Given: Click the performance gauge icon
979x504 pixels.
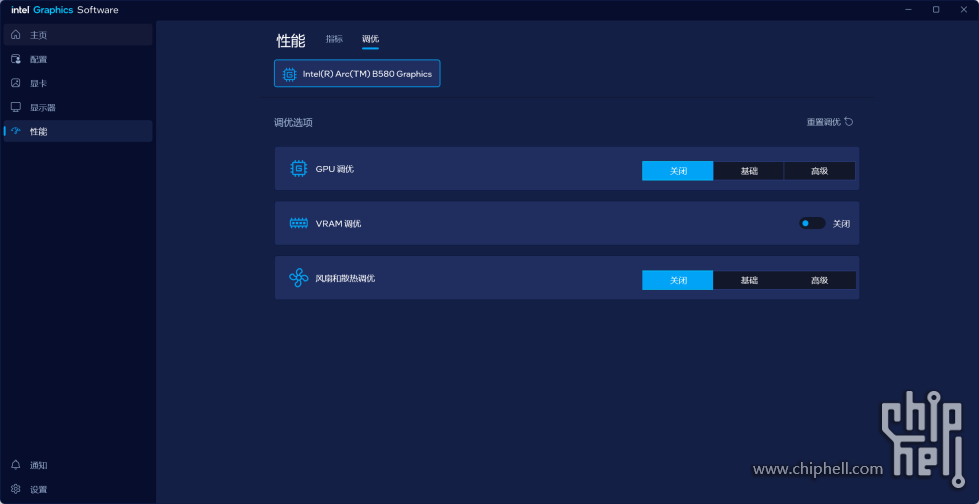Looking at the screenshot, I should coord(16,131).
